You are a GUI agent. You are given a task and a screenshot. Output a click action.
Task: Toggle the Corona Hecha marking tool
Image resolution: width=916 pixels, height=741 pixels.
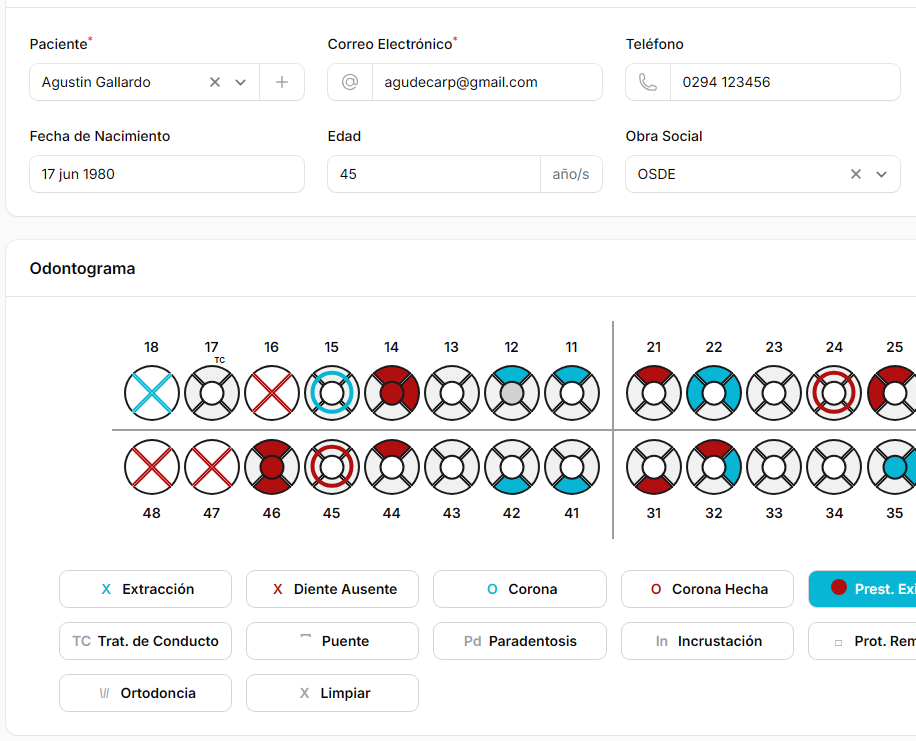point(707,589)
